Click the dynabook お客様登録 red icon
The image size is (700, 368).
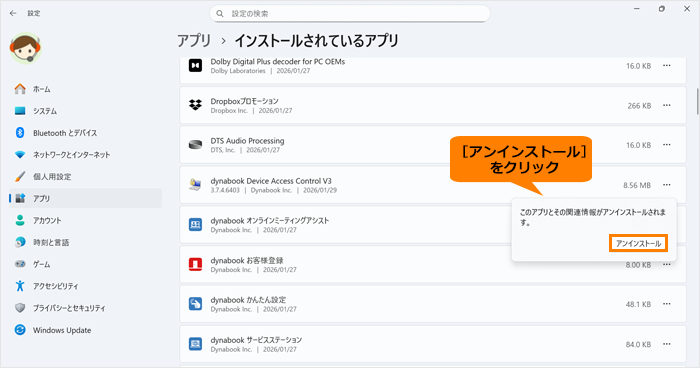pyautogui.click(x=195, y=264)
